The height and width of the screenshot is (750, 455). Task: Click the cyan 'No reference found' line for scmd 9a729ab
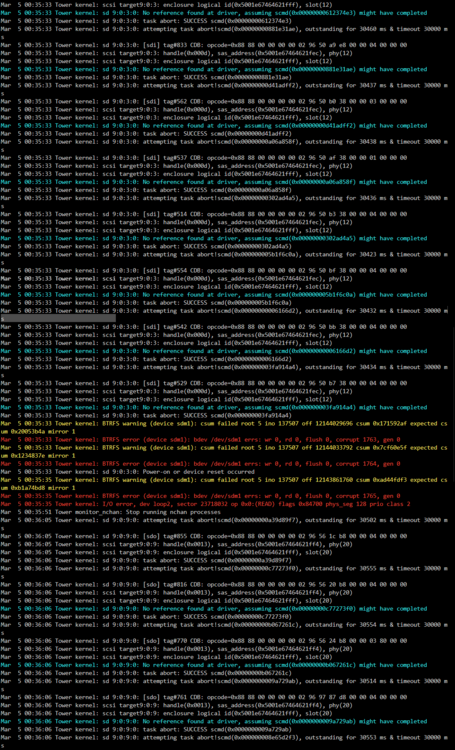click(214, 721)
